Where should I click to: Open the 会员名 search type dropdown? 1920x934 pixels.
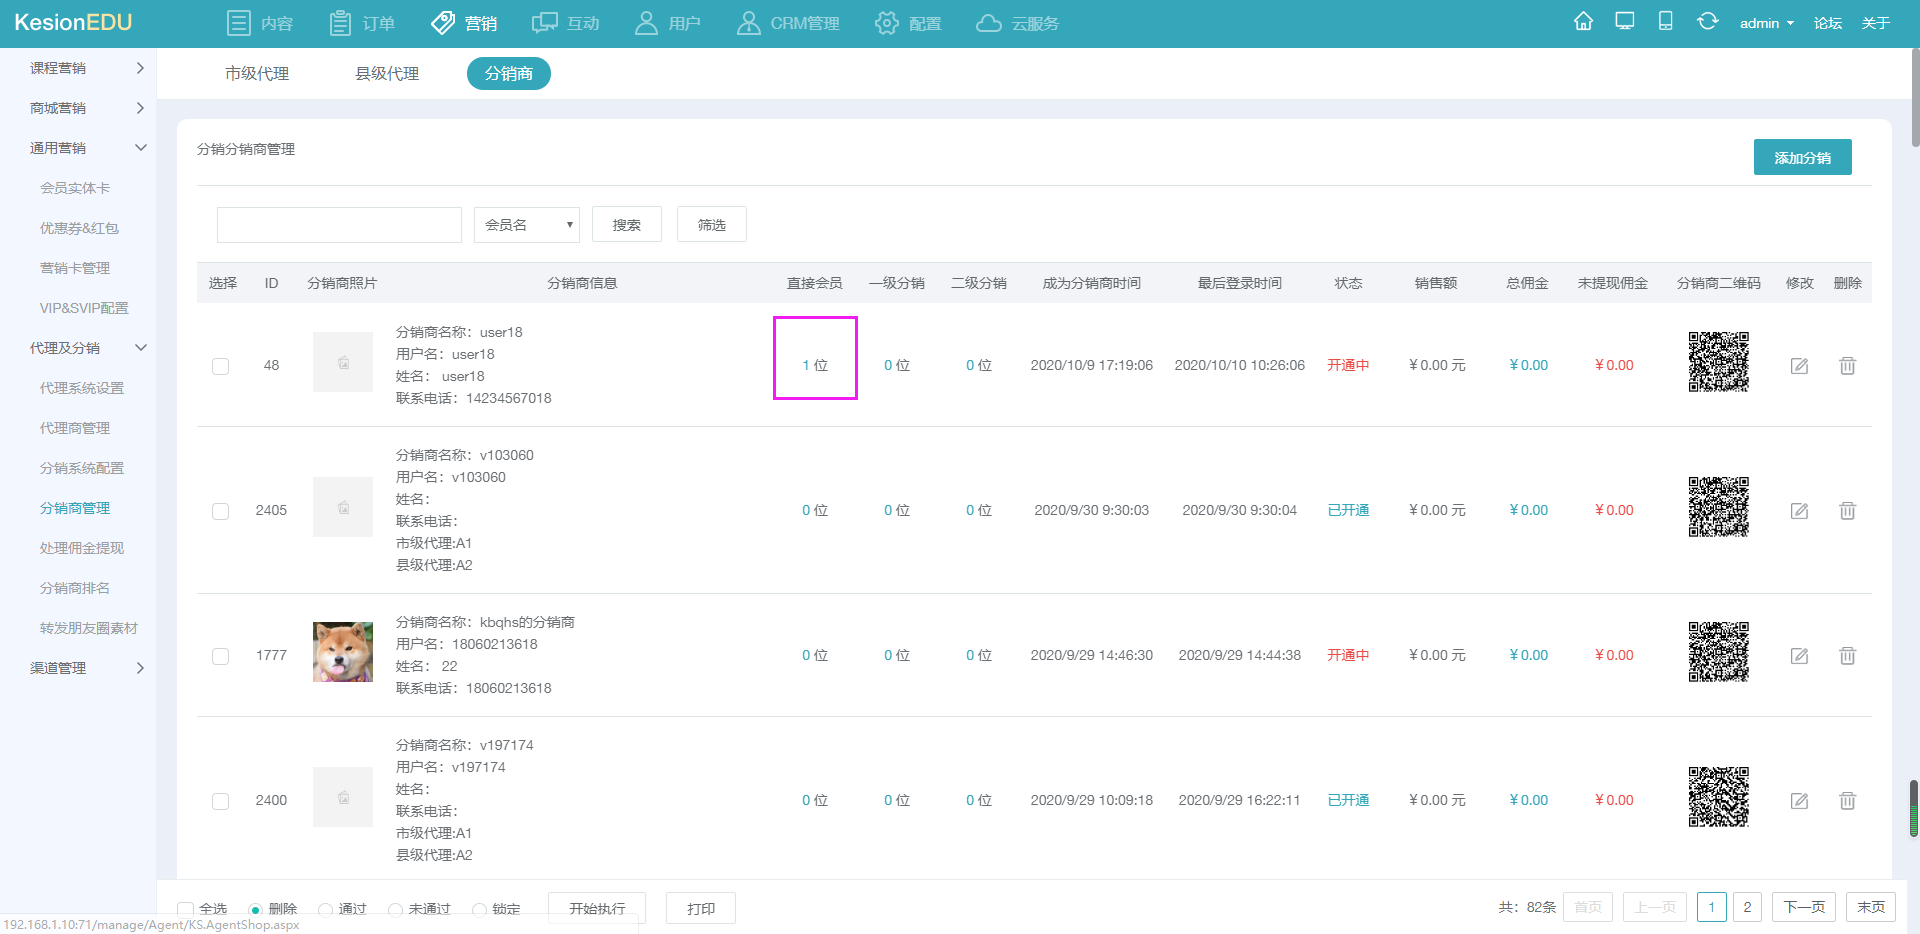527,225
